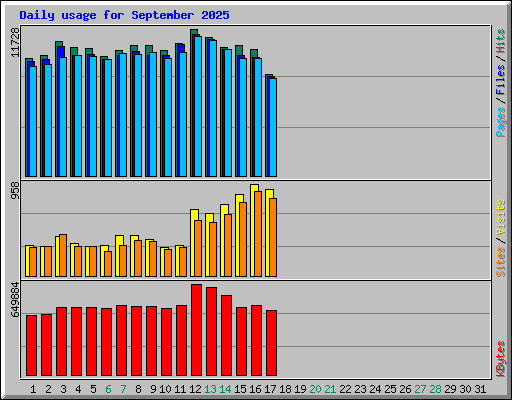Click the 11728 y-axis scale value
512x400 pixels.
point(15,42)
